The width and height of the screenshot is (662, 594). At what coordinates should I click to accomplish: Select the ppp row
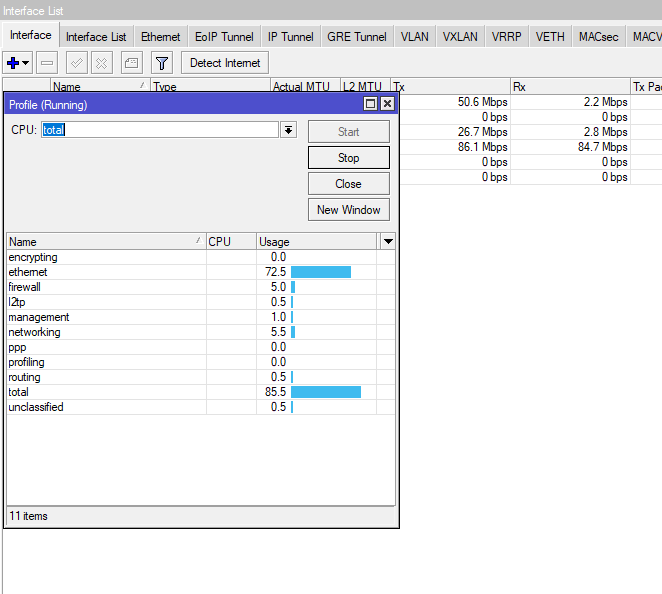pyautogui.click(x=201, y=347)
